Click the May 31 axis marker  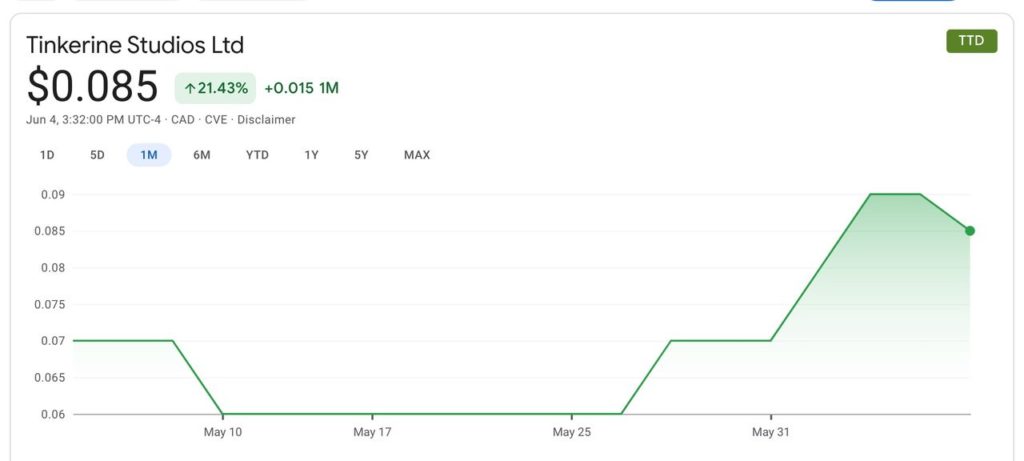click(770, 432)
